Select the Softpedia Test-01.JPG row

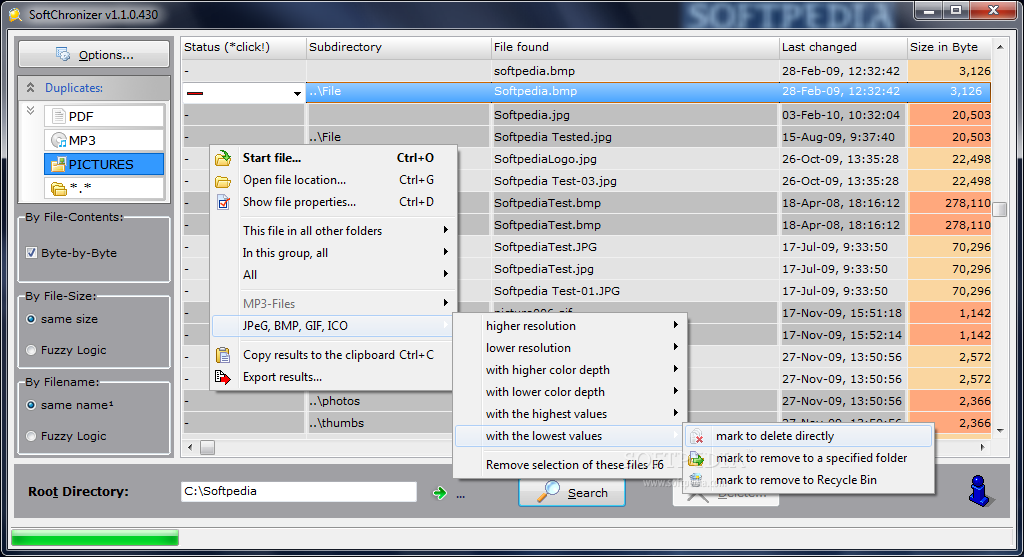click(x=586, y=291)
